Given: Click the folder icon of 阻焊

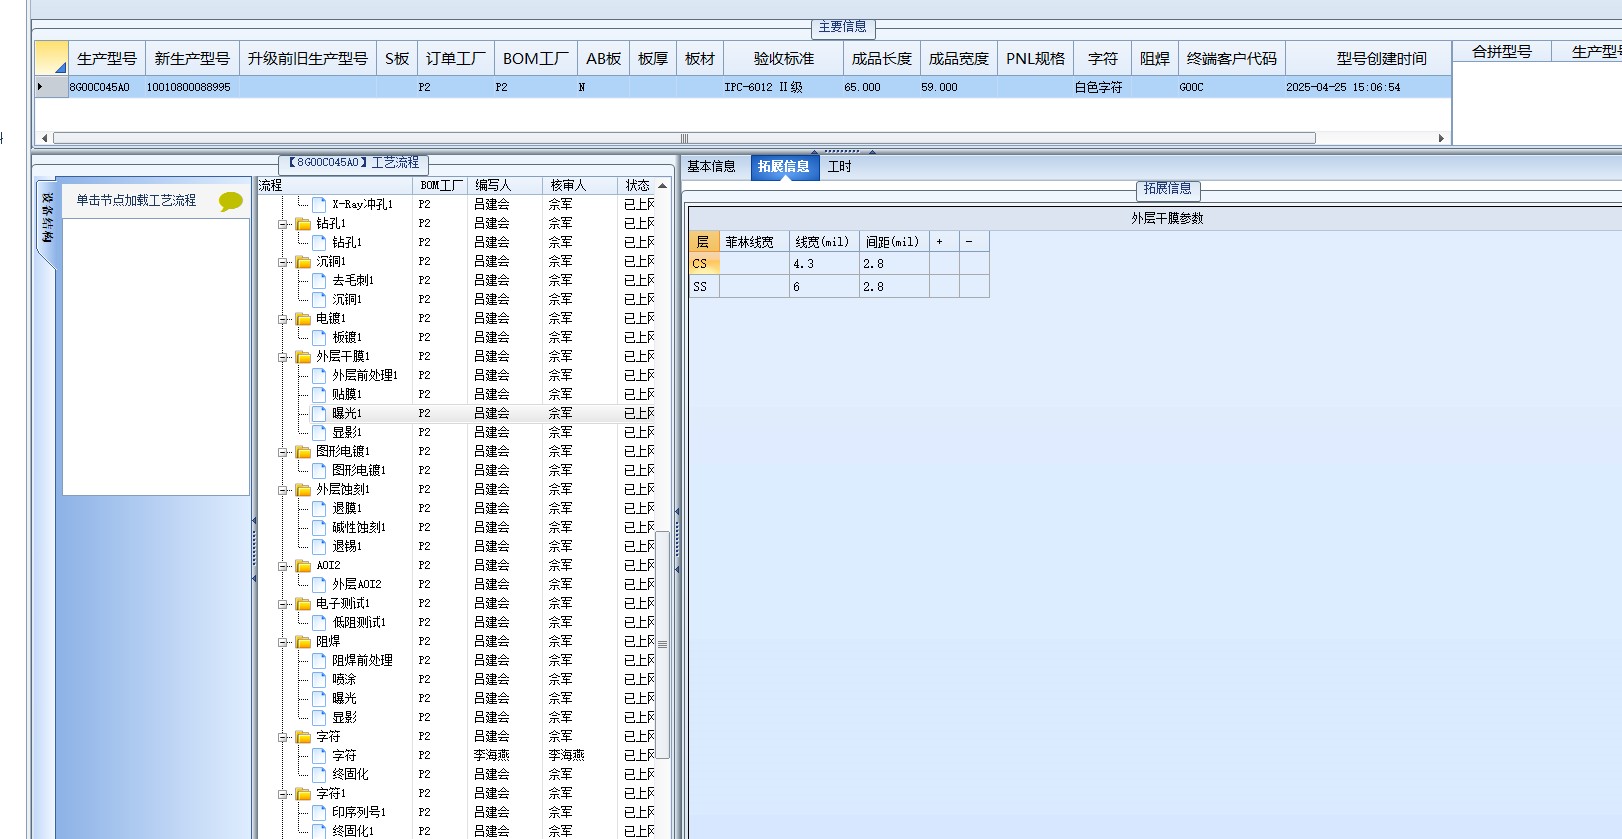Looking at the screenshot, I should [303, 642].
